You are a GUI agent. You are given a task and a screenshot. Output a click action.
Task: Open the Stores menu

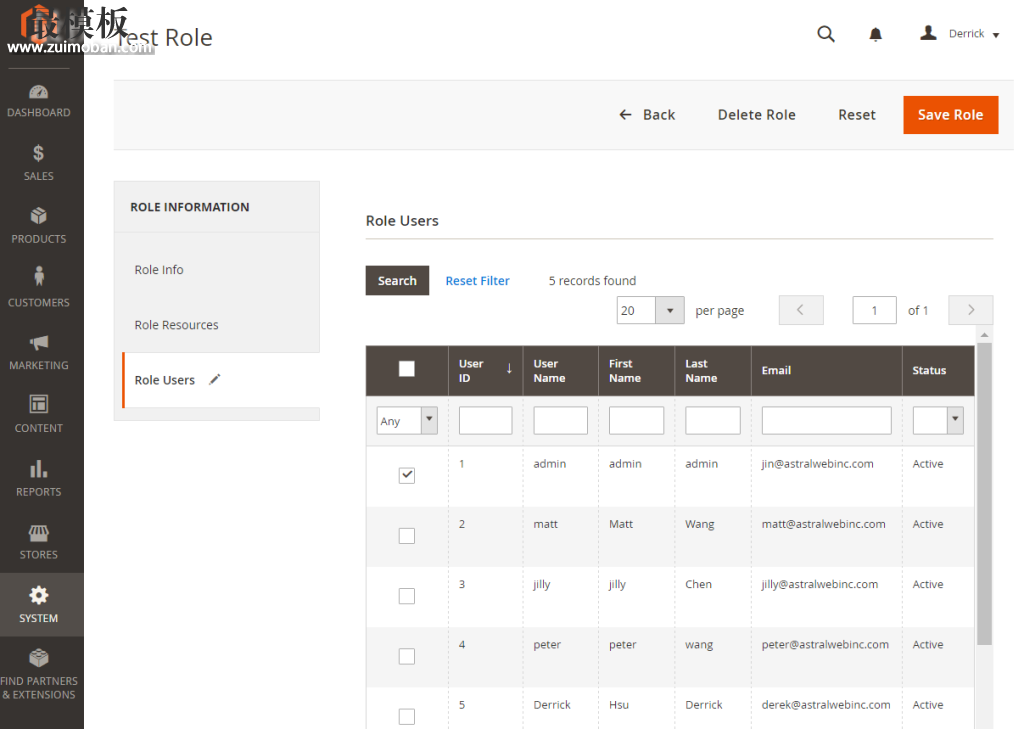point(39,542)
